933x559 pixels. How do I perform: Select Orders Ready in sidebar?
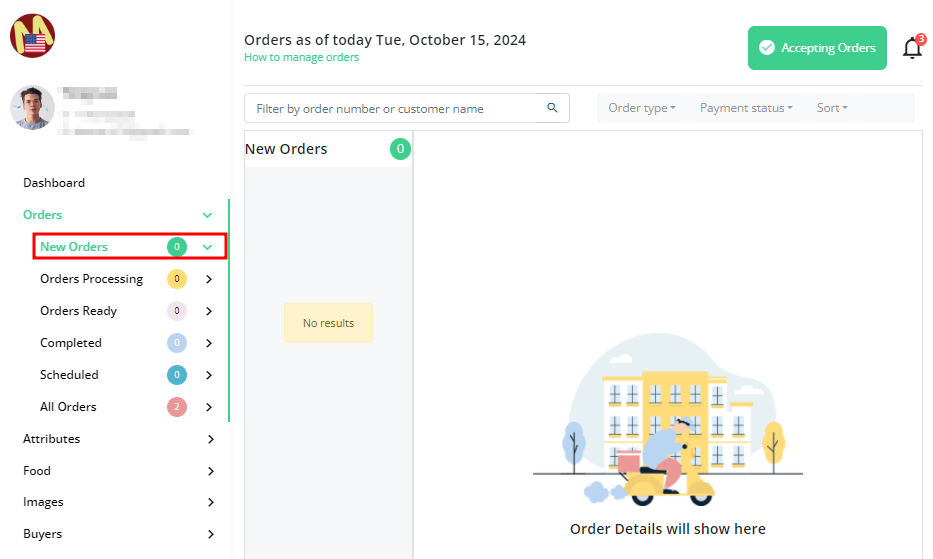79,311
